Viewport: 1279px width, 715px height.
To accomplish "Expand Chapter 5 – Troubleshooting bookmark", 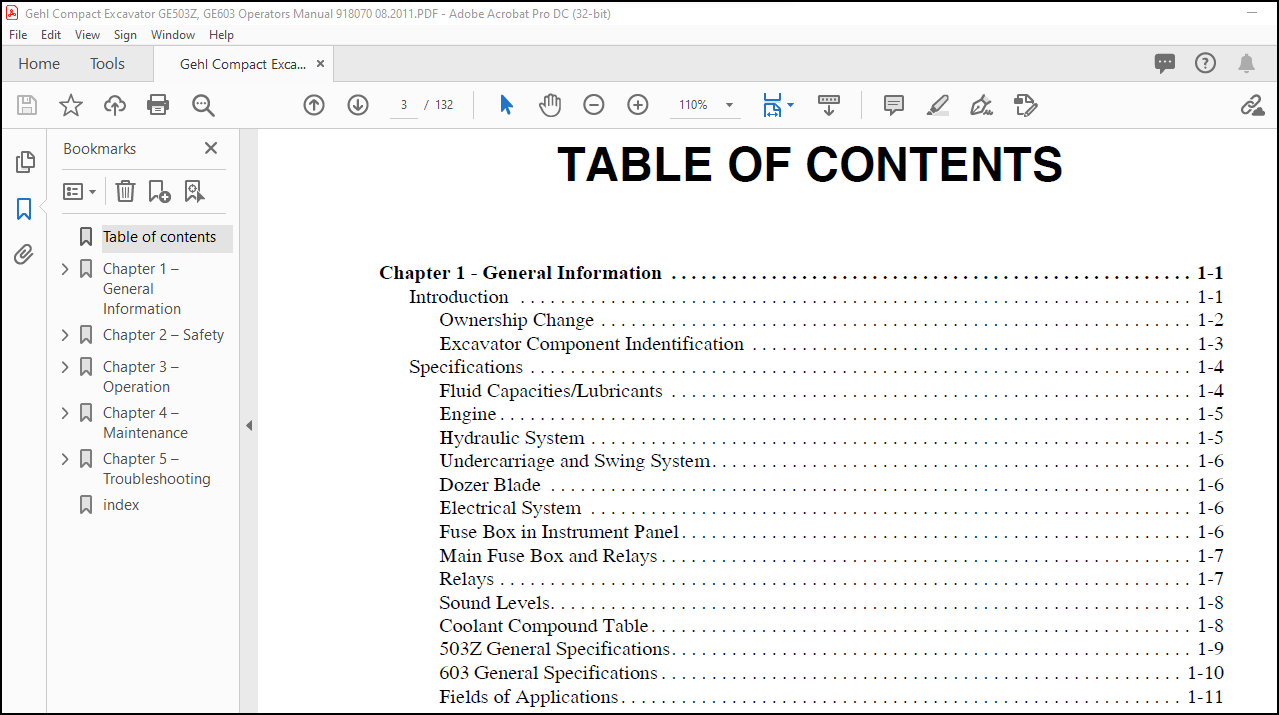I will tap(65, 459).
